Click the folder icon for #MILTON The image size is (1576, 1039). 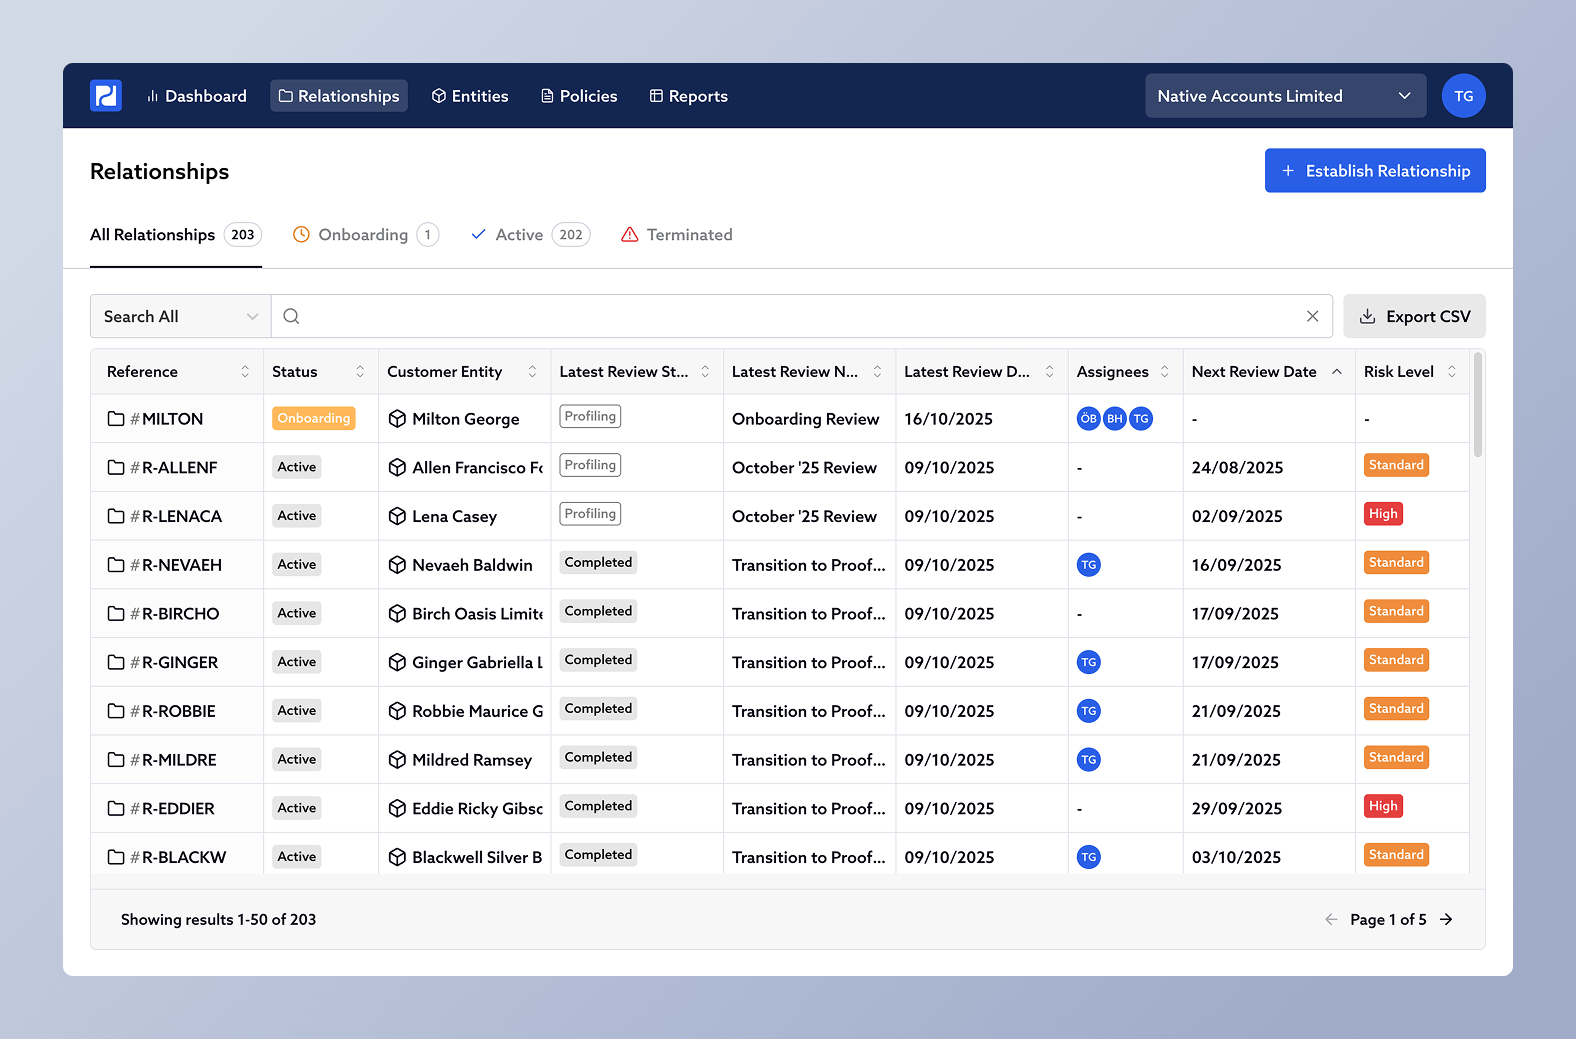pyautogui.click(x=116, y=419)
